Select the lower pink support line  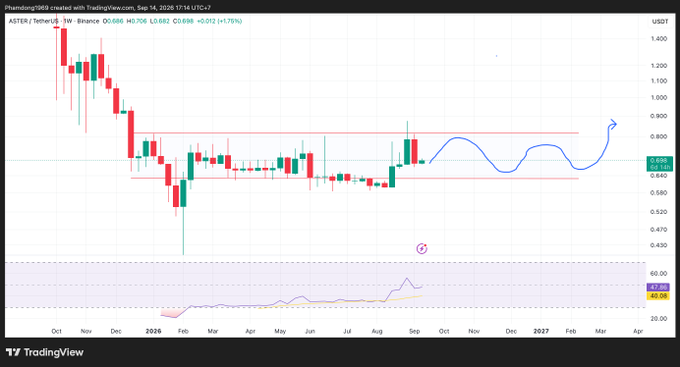(354, 178)
